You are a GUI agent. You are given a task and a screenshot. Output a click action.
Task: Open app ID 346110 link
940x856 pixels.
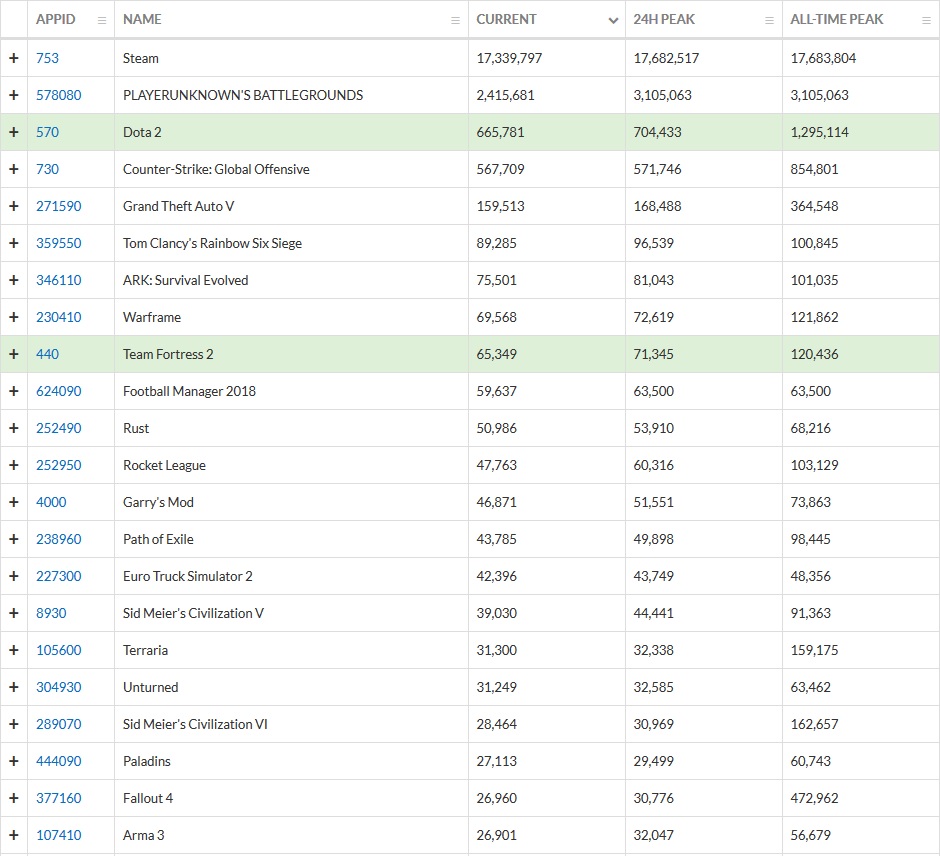(59, 280)
